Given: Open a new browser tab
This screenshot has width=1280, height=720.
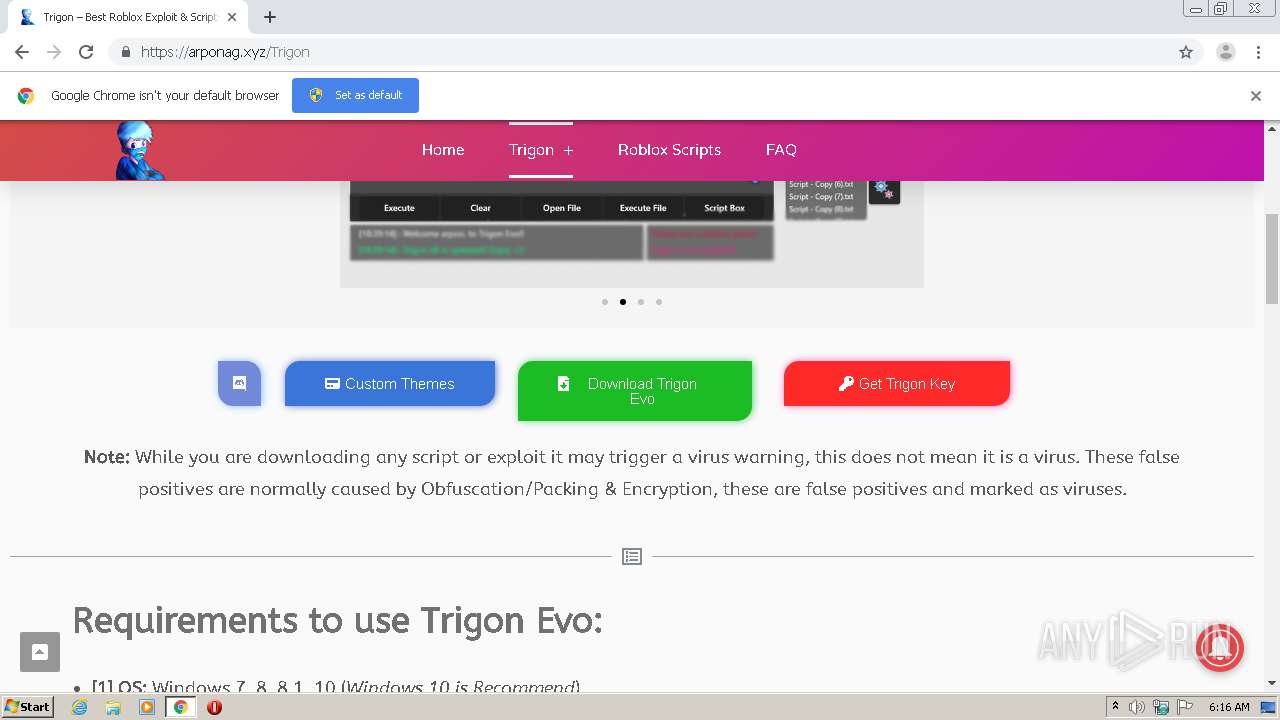Looking at the screenshot, I should click(270, 17).
